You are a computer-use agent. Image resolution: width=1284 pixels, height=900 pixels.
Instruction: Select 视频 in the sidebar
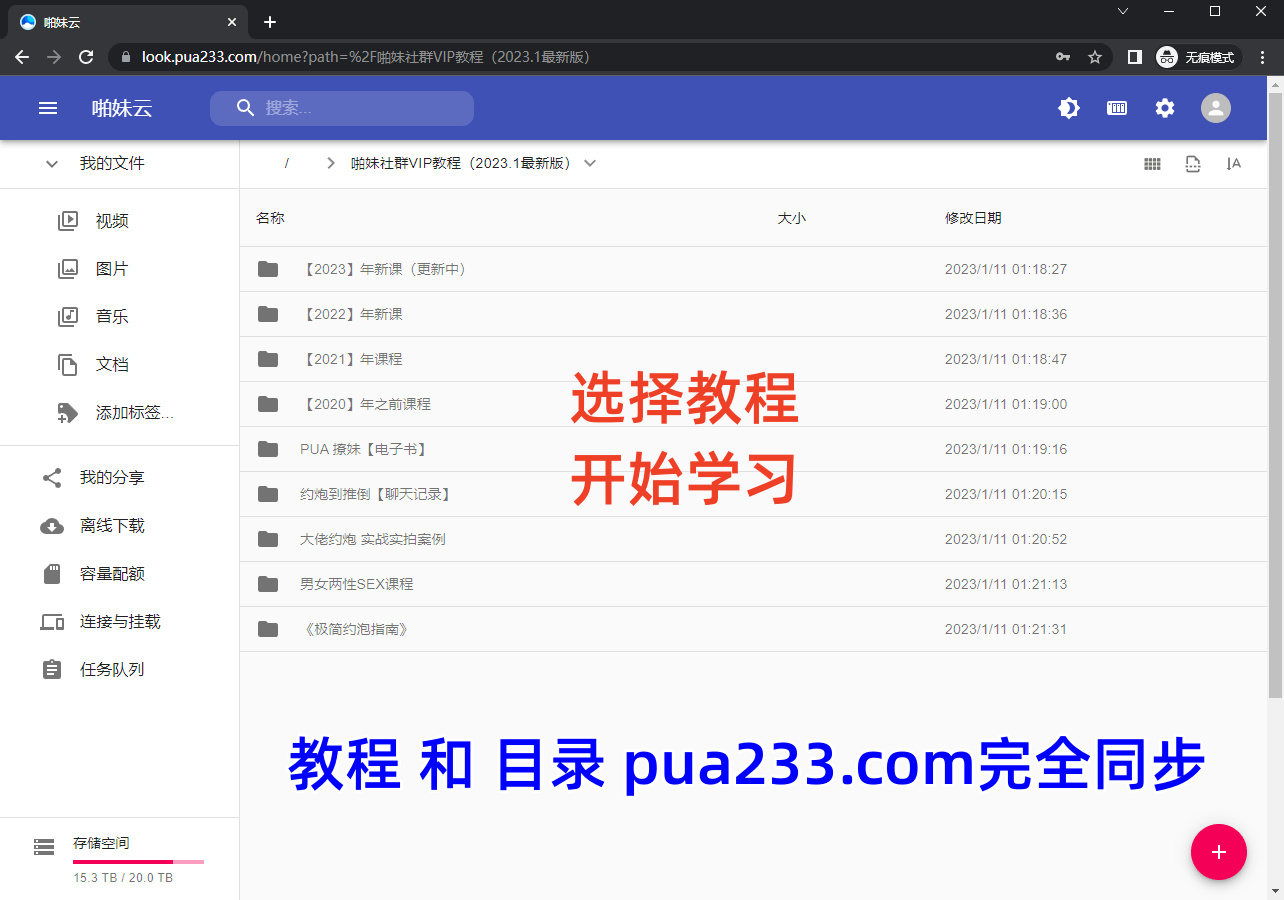pos(111,221)
